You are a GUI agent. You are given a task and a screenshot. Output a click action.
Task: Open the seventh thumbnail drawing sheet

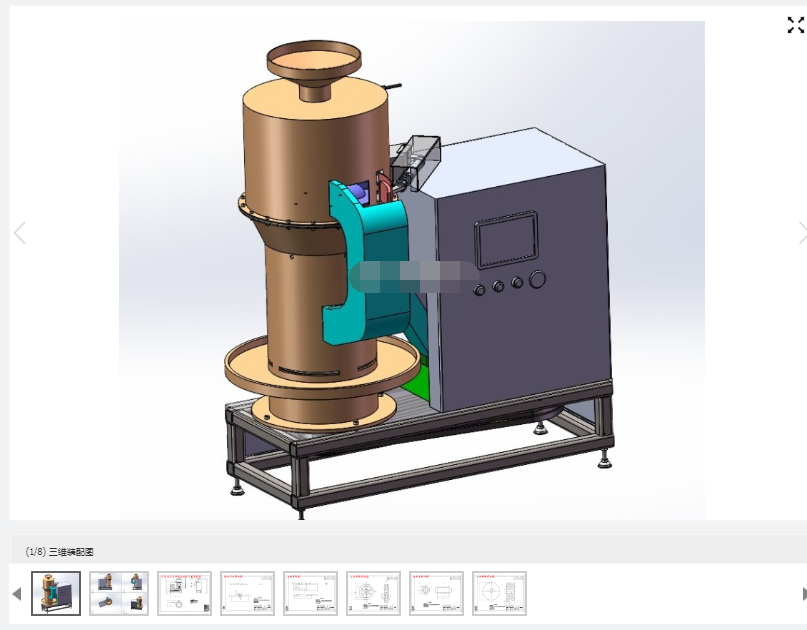(436, 593)
